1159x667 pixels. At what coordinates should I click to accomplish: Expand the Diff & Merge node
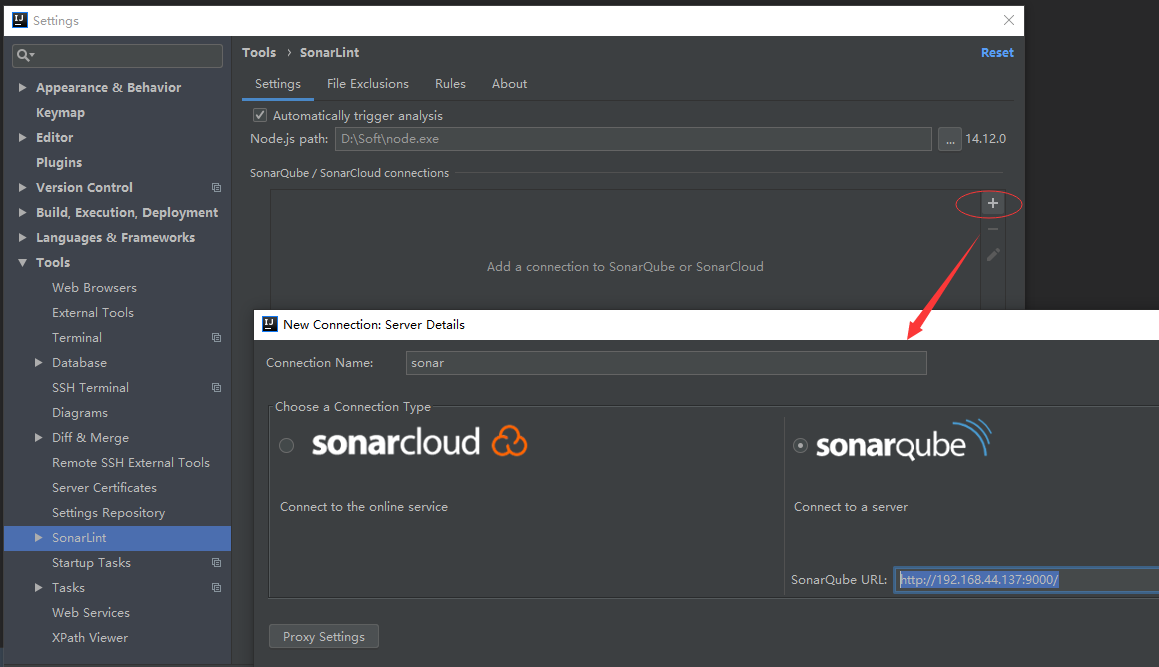[38, 438]
